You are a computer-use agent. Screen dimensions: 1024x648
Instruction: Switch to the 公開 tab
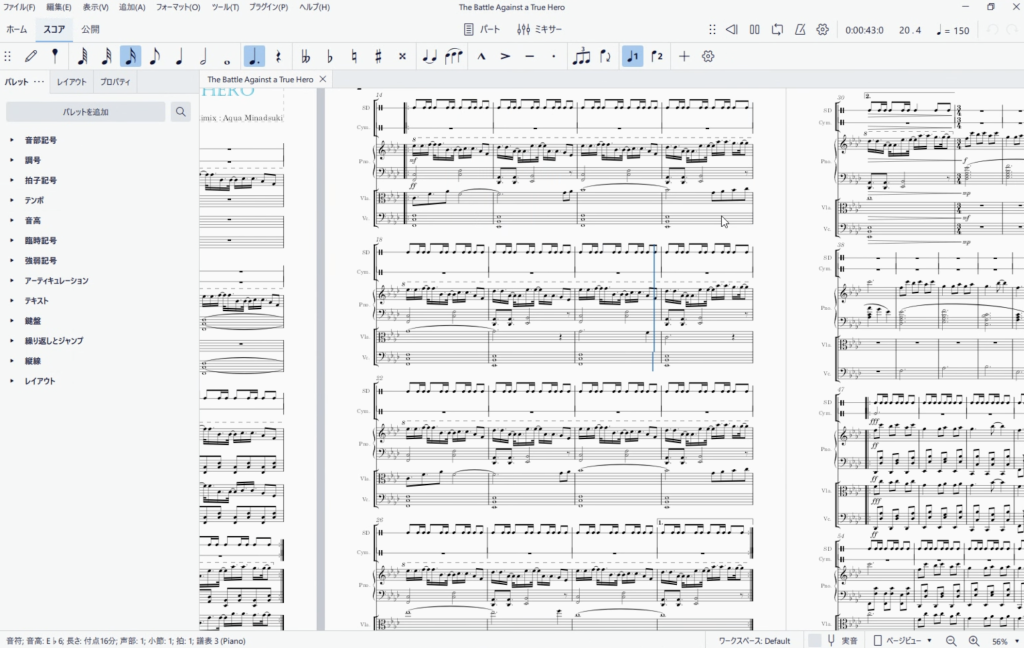[90, 29]
